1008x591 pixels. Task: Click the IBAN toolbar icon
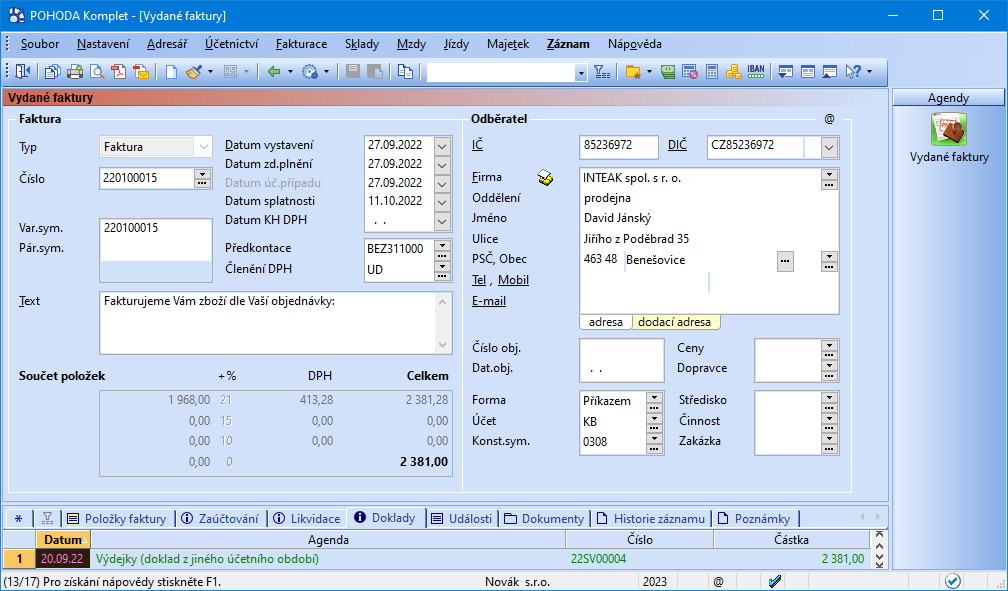756,71
